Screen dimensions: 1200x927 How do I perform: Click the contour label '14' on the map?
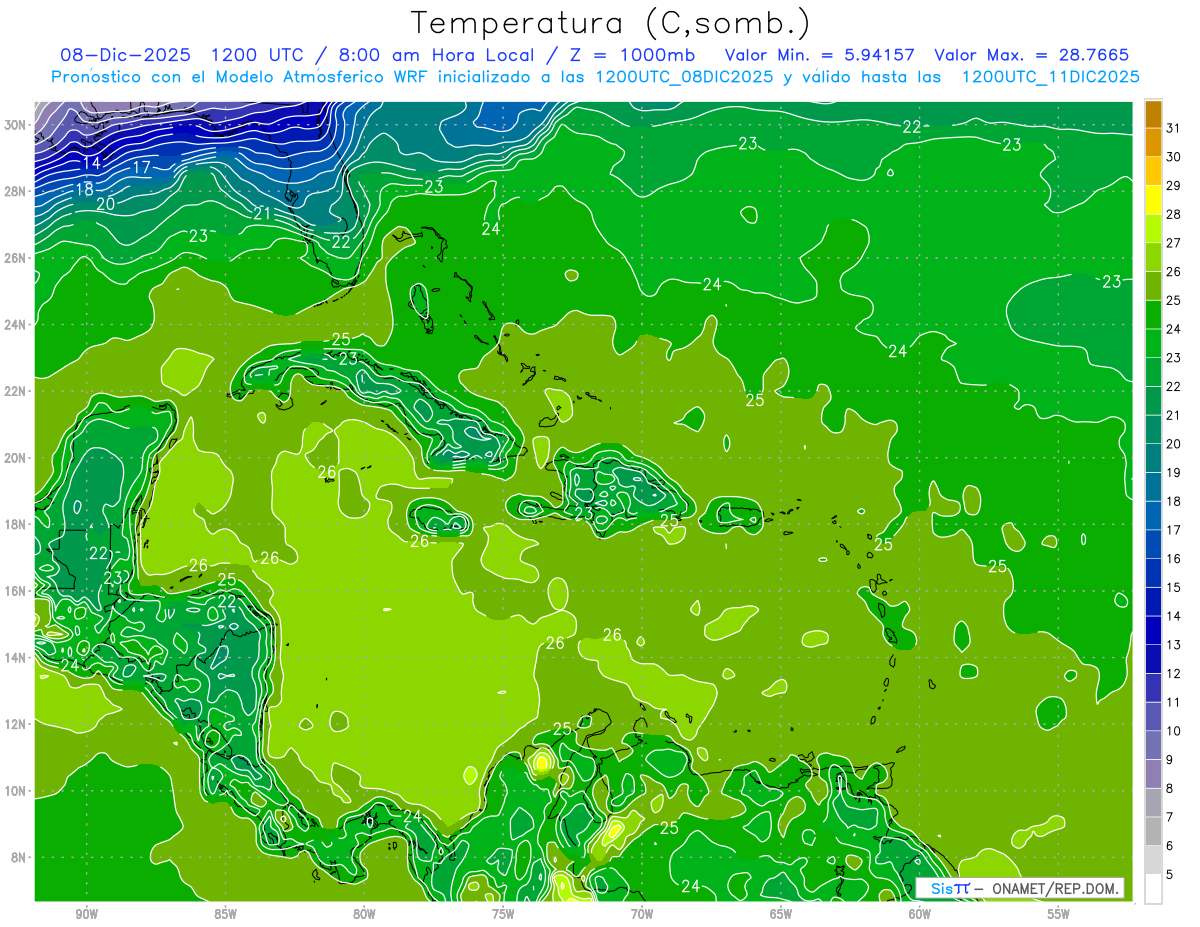pos(91,163)
